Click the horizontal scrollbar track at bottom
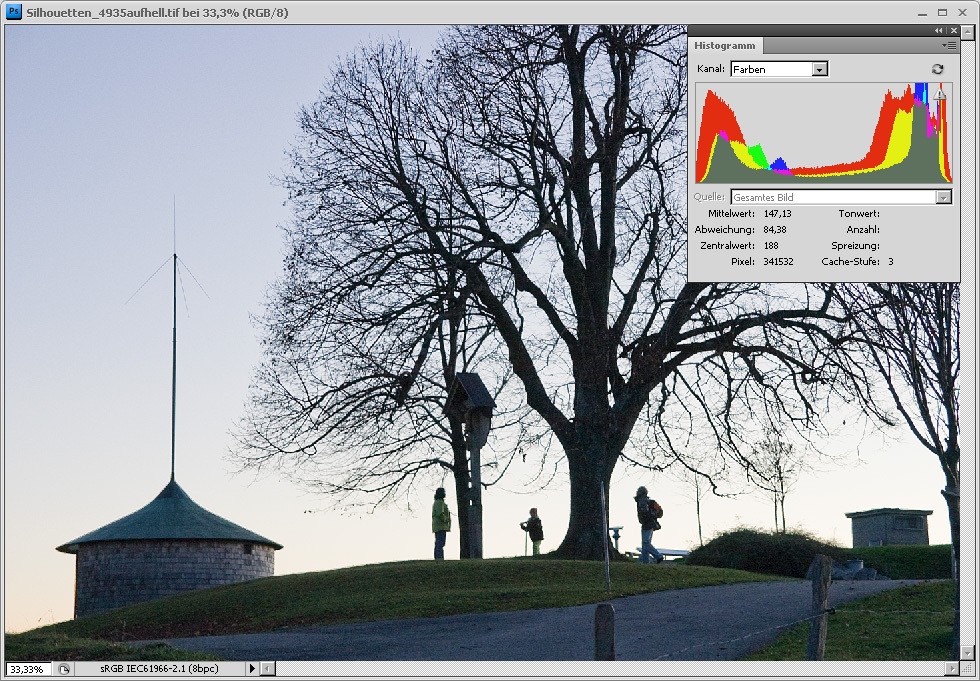Viewport: 980px width, 681px height. tap(600, 668)
